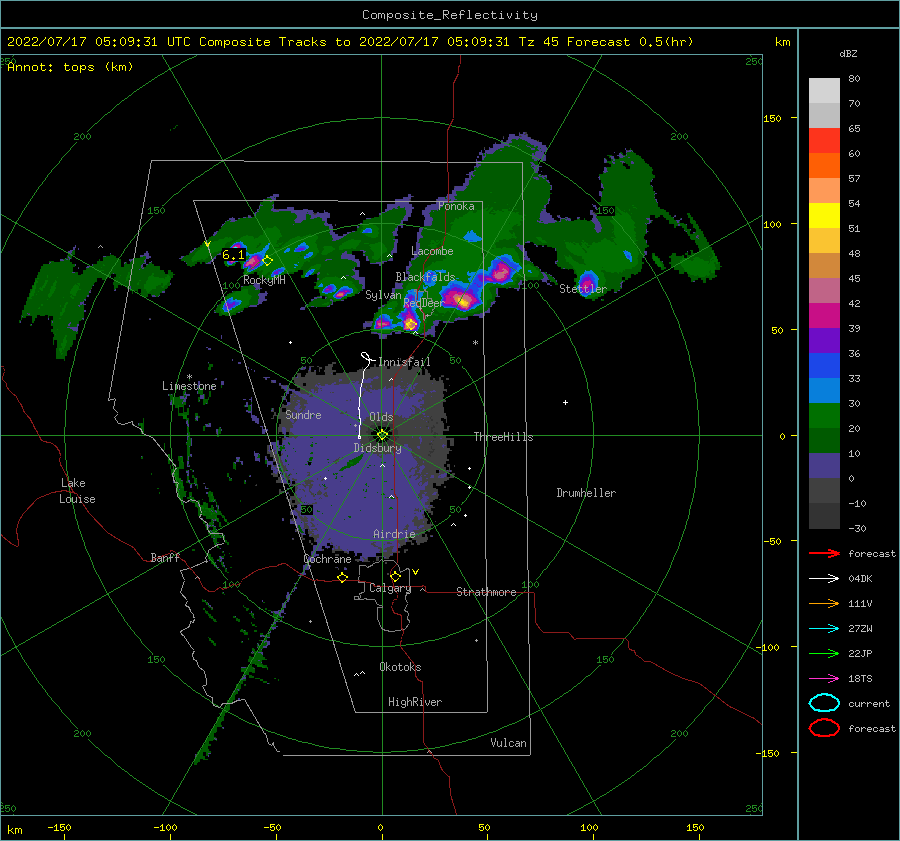
Task: Click the dBZ legend heading
Action: click(848, 53)
